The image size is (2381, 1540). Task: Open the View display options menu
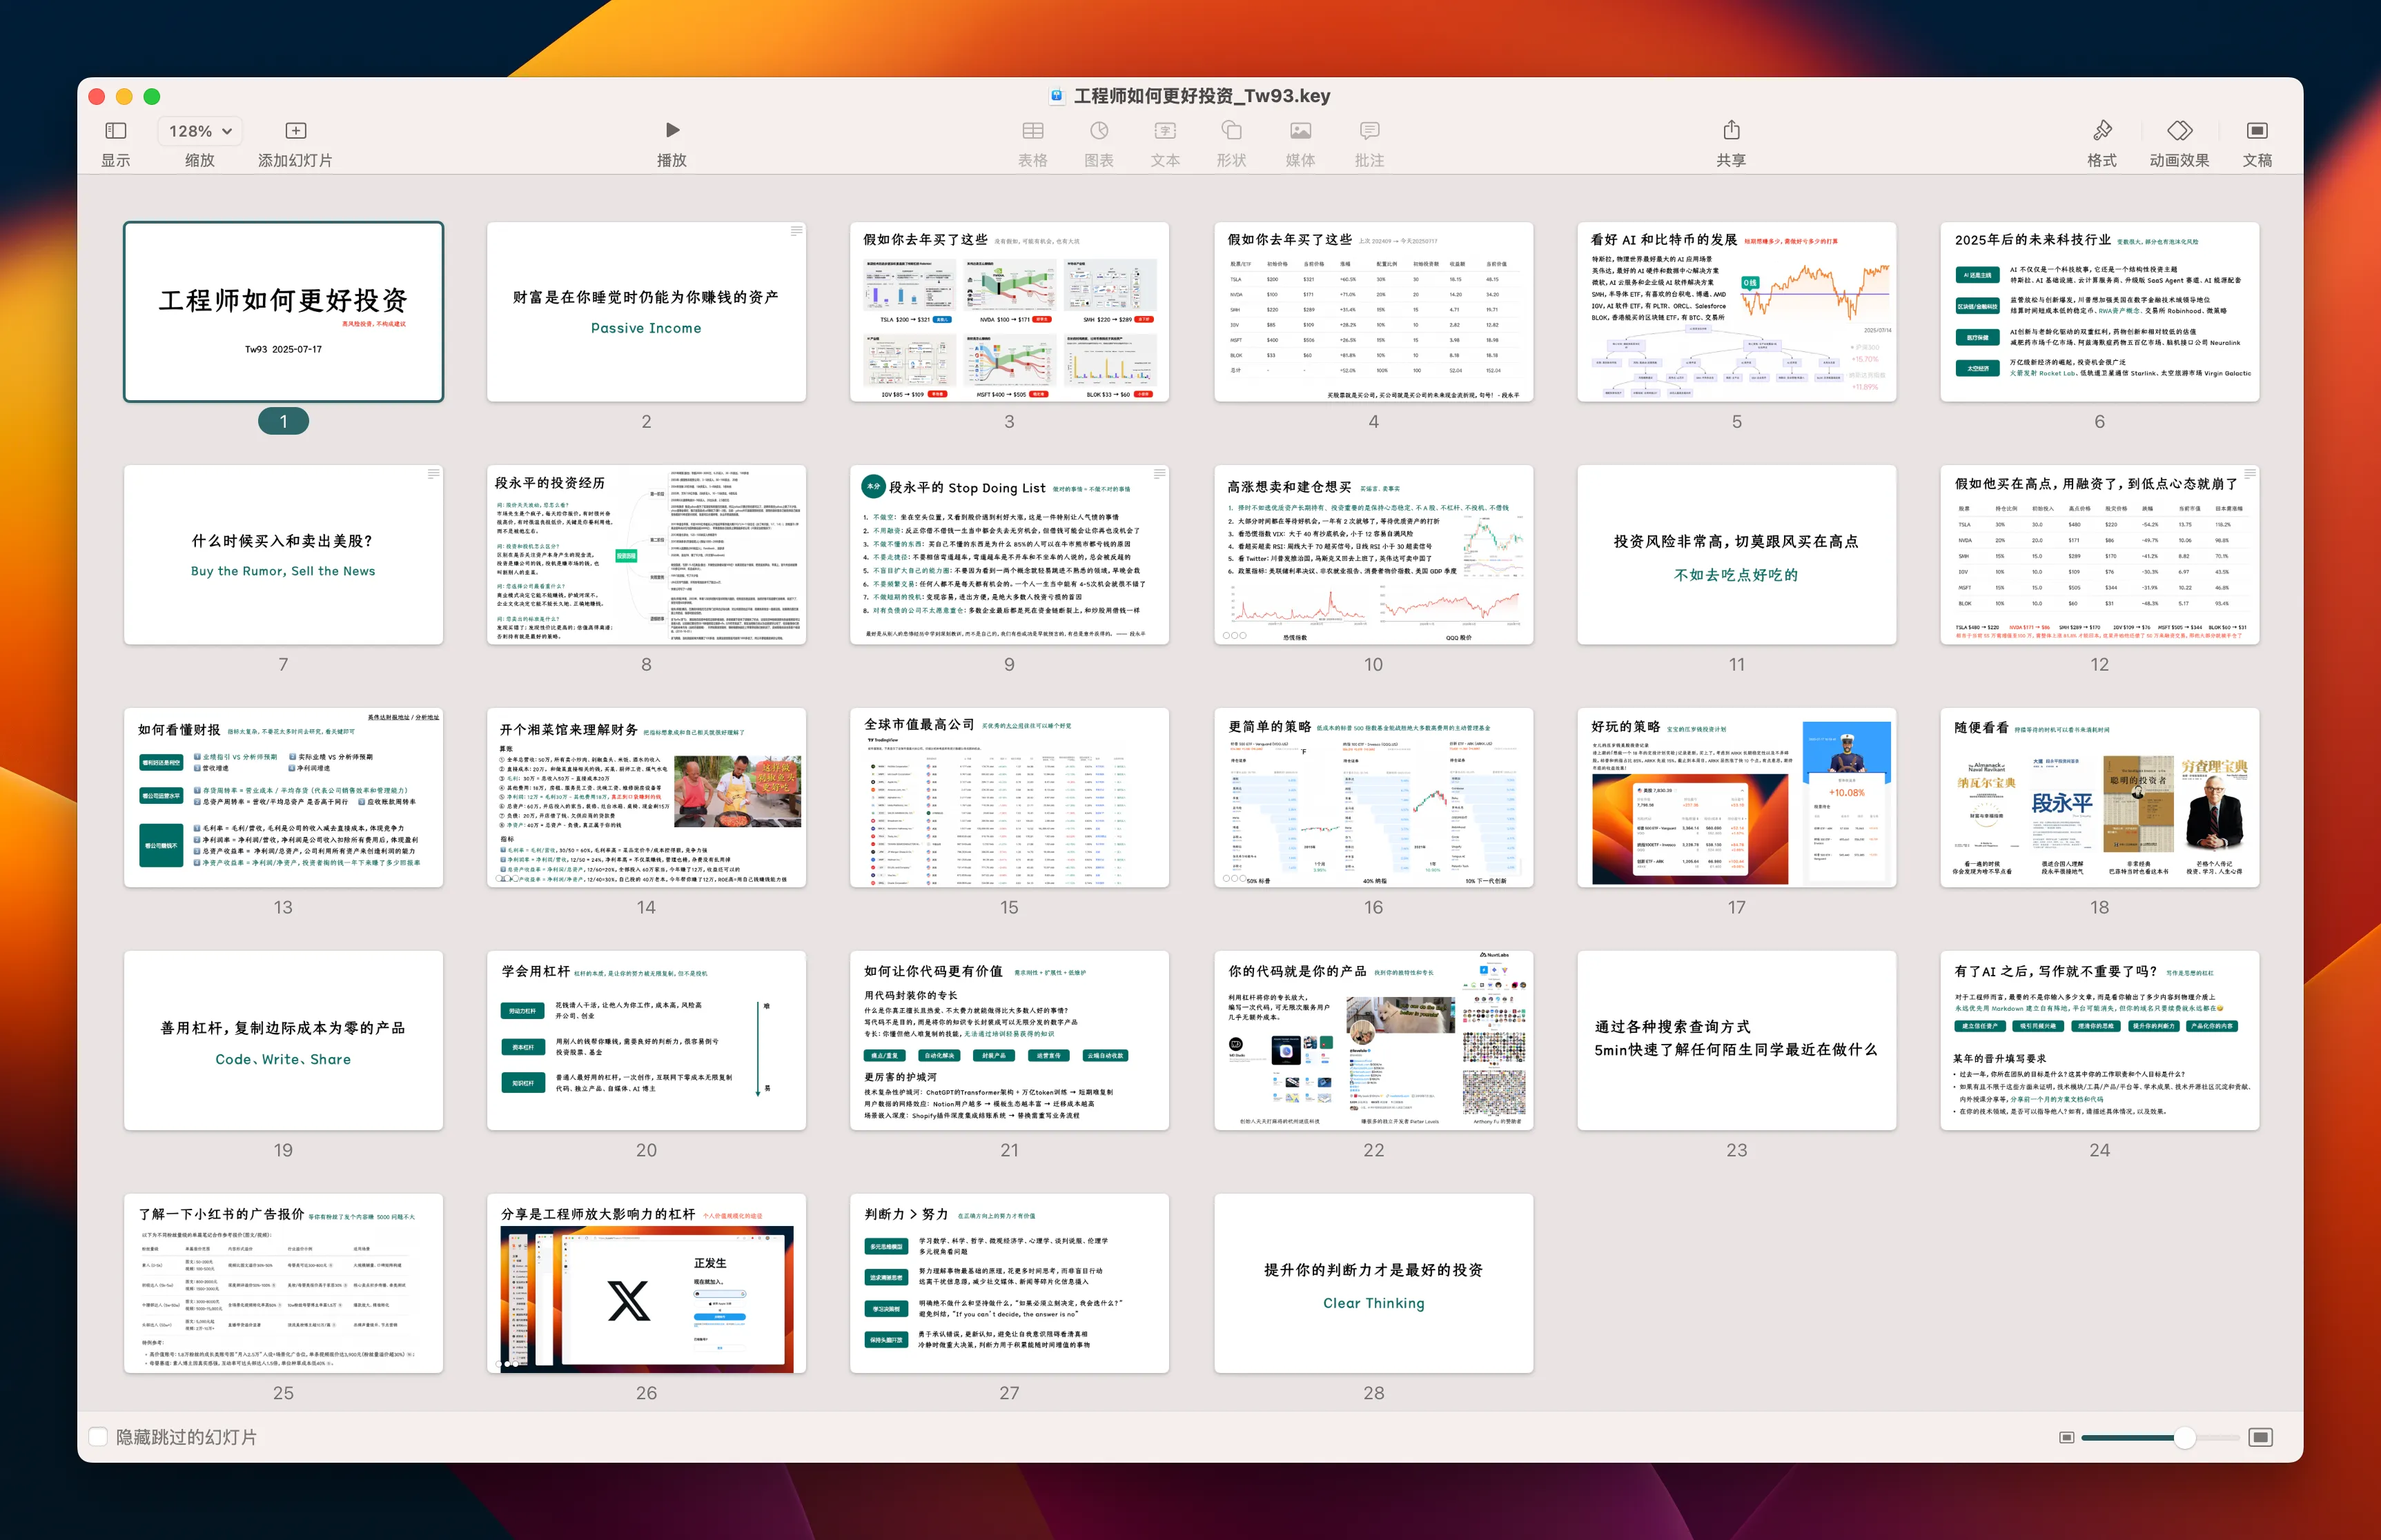coord(116,130)
